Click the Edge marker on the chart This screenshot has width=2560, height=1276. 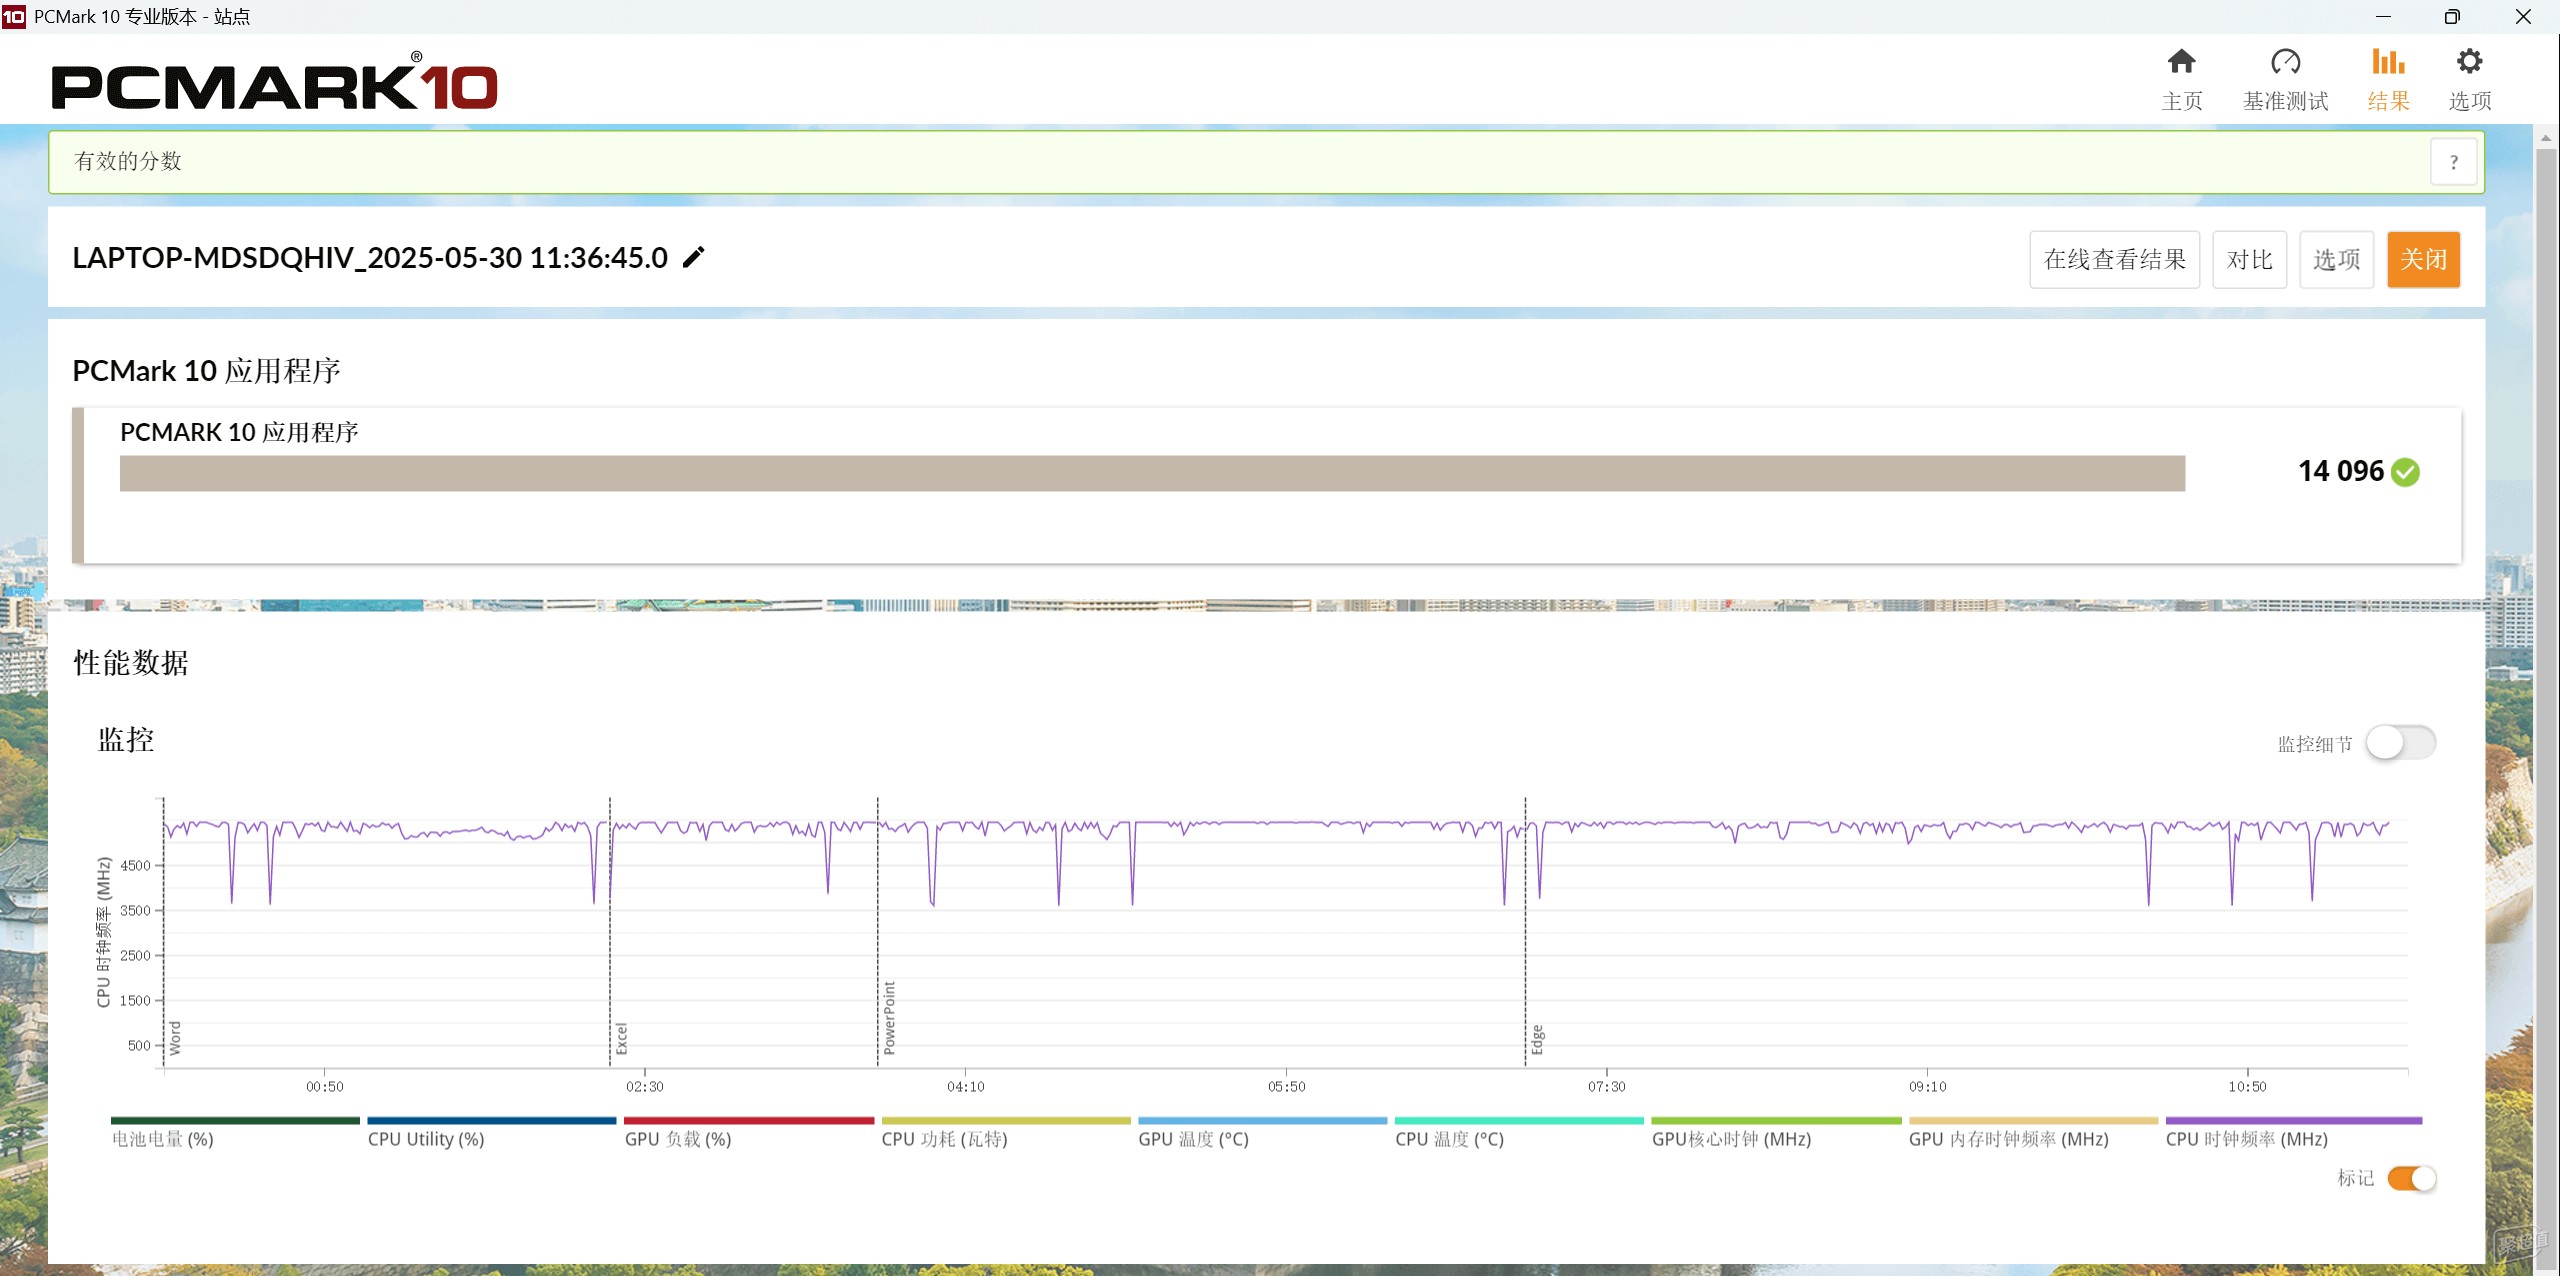pos(1537,1040)
